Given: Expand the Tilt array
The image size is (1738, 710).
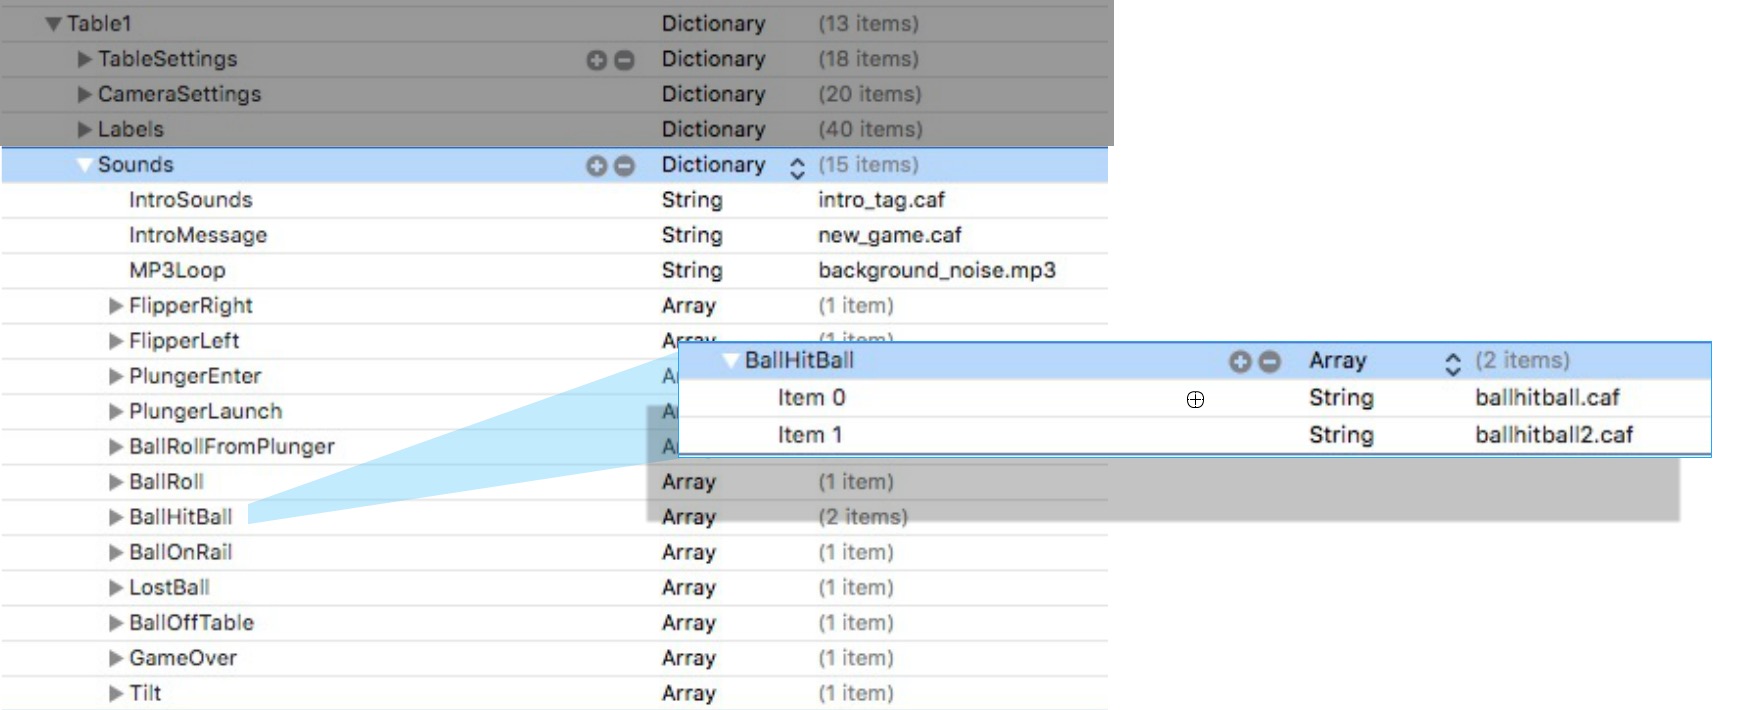Looking at the screenshot, I should [116, 694].
